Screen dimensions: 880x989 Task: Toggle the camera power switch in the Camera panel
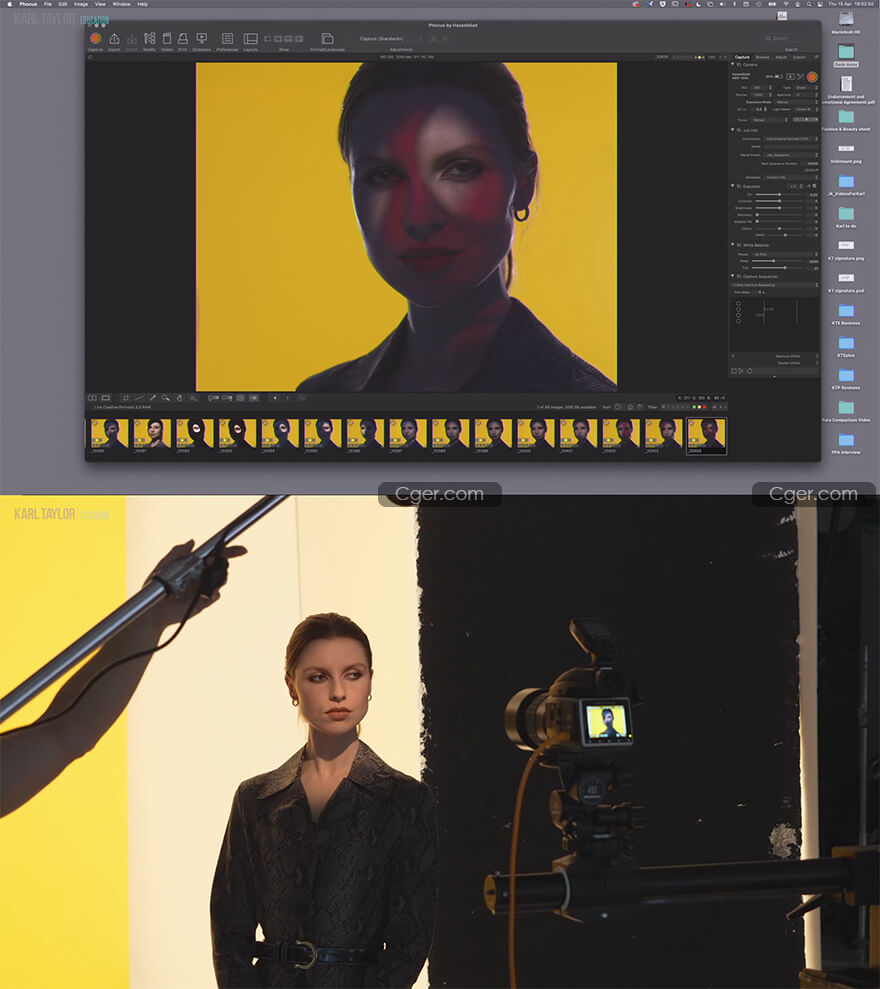778,76
